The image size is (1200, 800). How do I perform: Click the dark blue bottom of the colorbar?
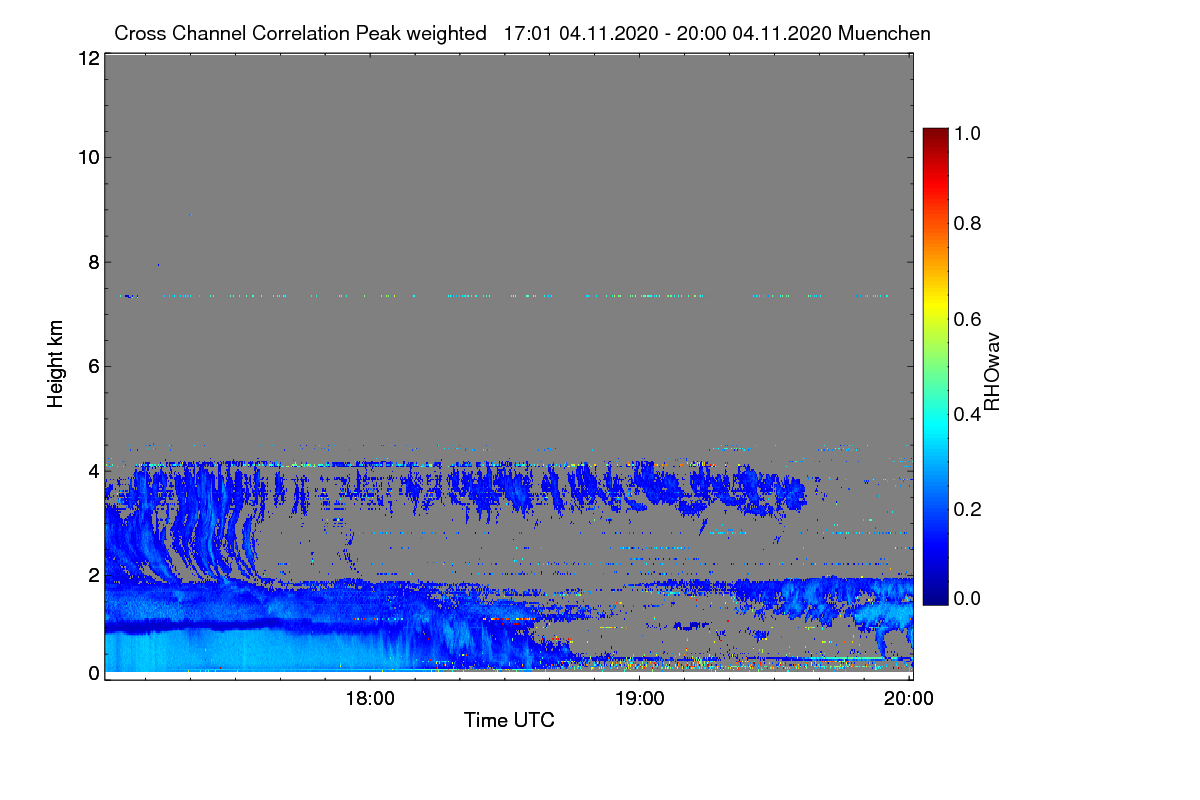coord(934,595)
